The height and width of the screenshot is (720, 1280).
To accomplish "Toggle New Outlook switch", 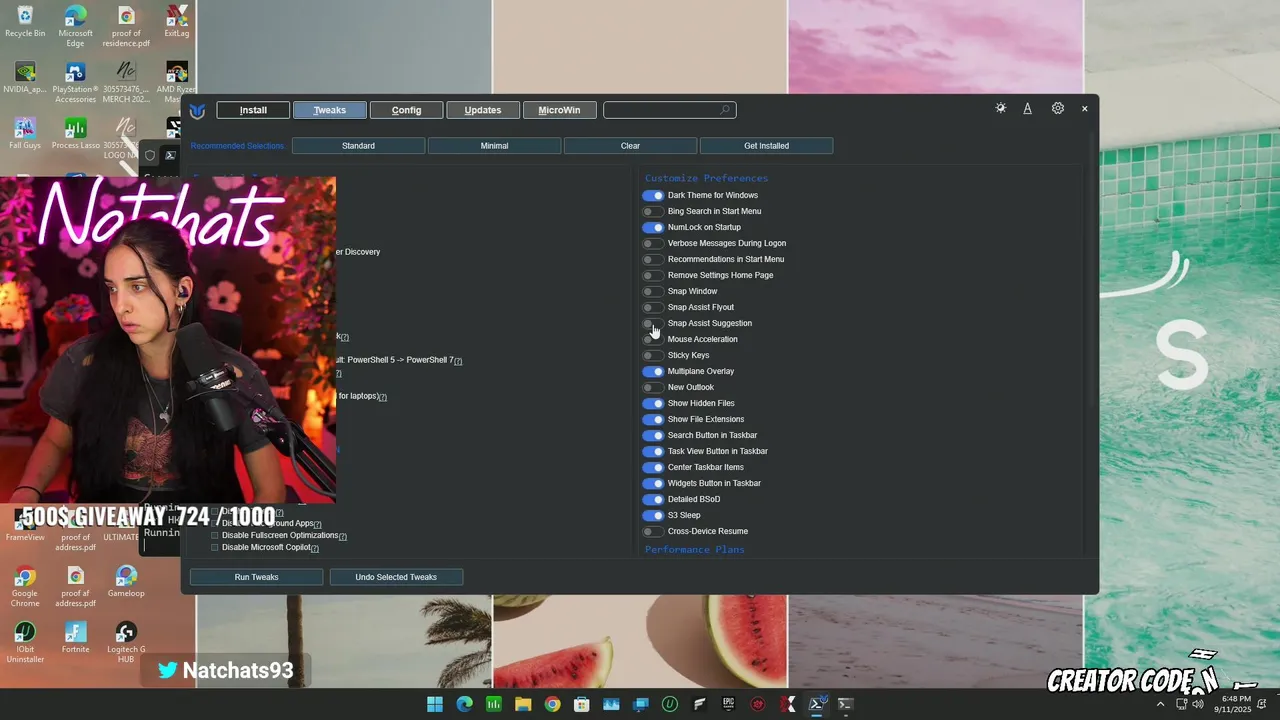I will coord(653,387).
